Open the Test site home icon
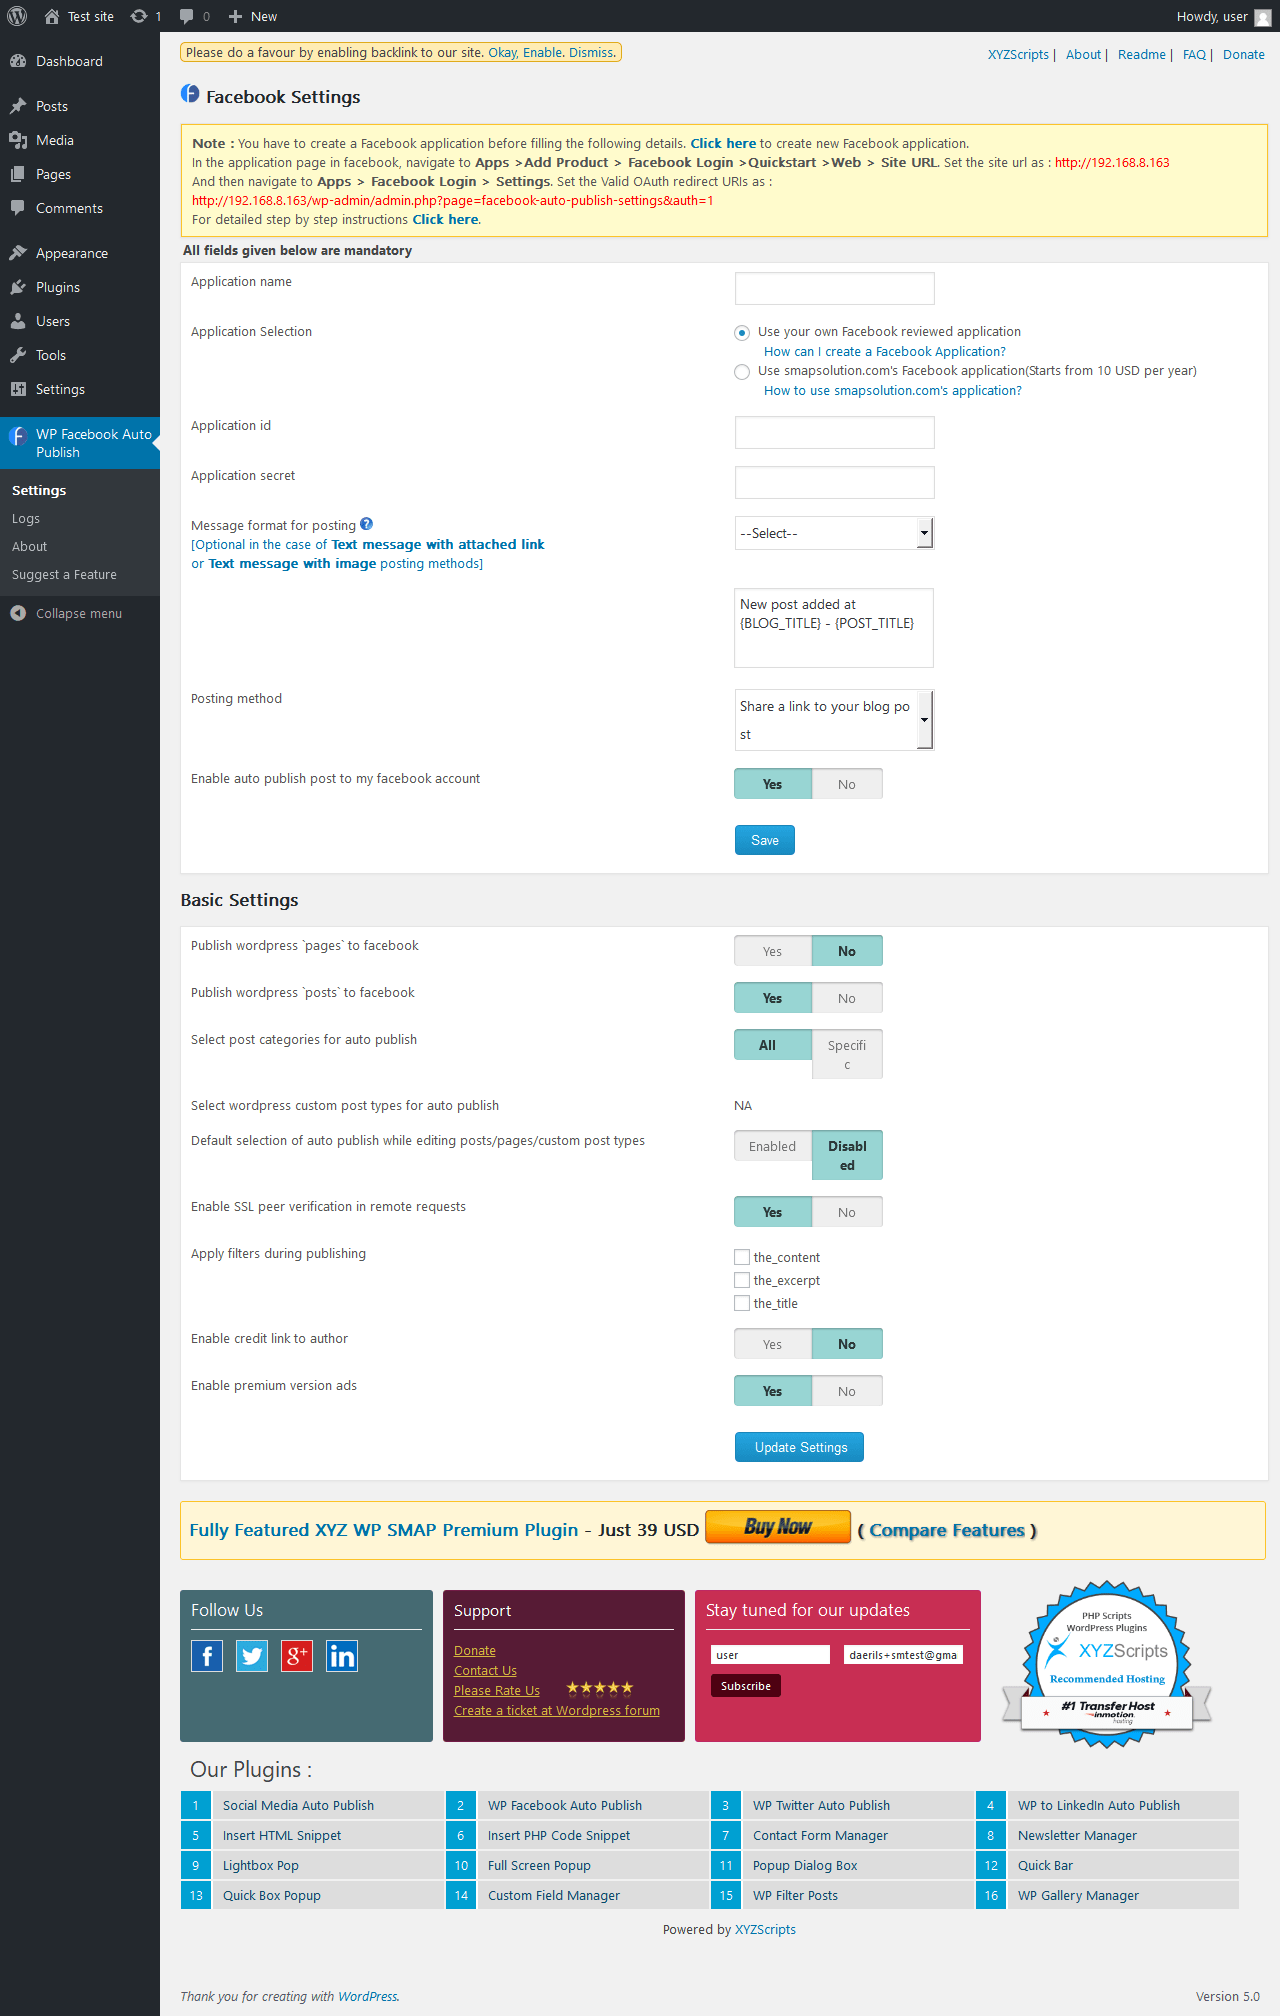This screenshot has height=2016, width=1280. pyautogui.click(x=52, y=16)
